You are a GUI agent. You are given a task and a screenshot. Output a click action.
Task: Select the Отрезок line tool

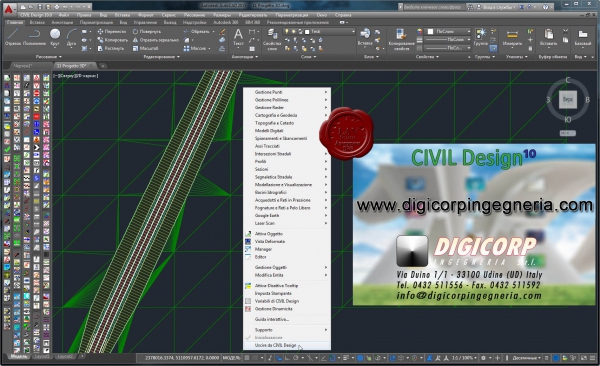click(13, 37)
